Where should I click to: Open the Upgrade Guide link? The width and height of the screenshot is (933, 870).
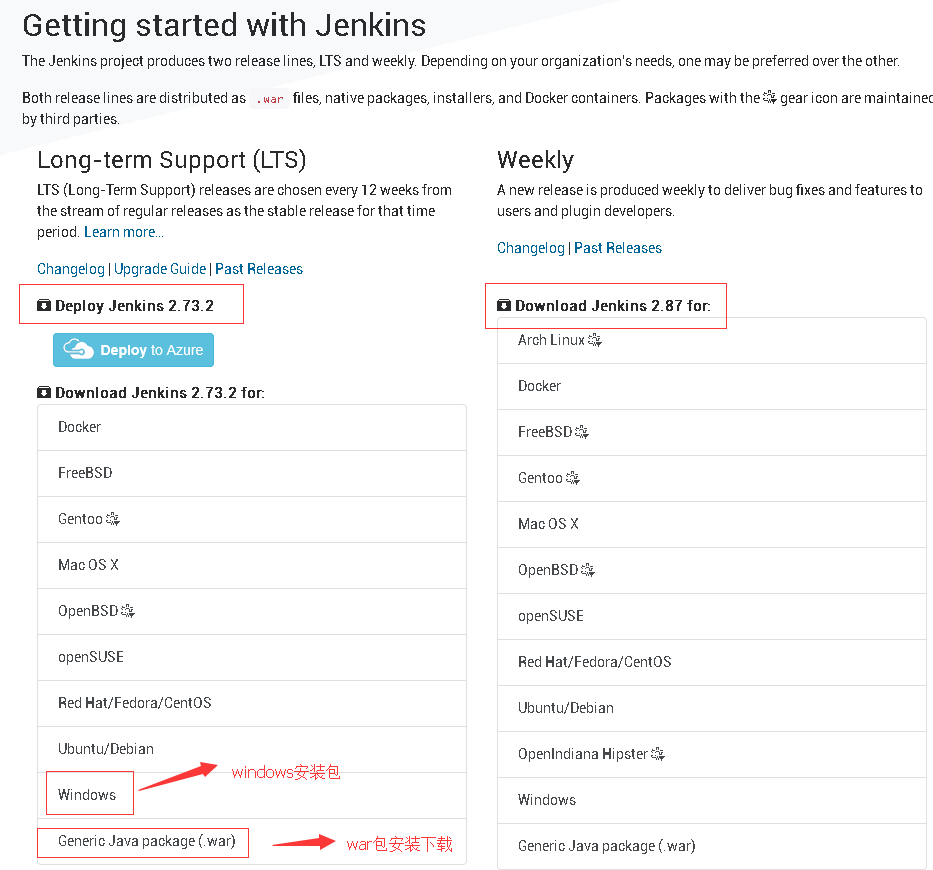pos(160,269)
